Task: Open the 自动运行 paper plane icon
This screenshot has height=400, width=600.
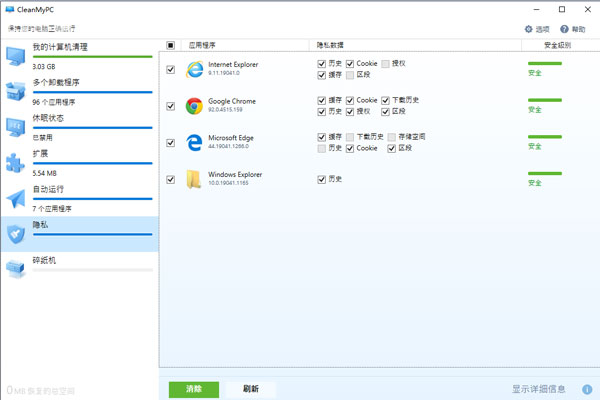Action: [x=16, y=198]
